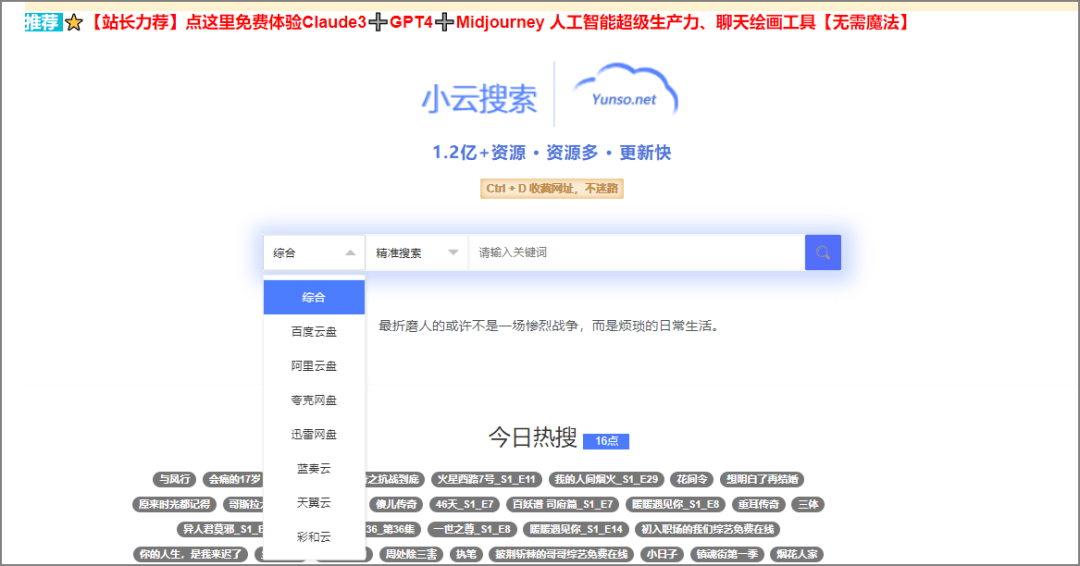
Task: Open hot search tag 周处除三害
Action: click(411, 554)
